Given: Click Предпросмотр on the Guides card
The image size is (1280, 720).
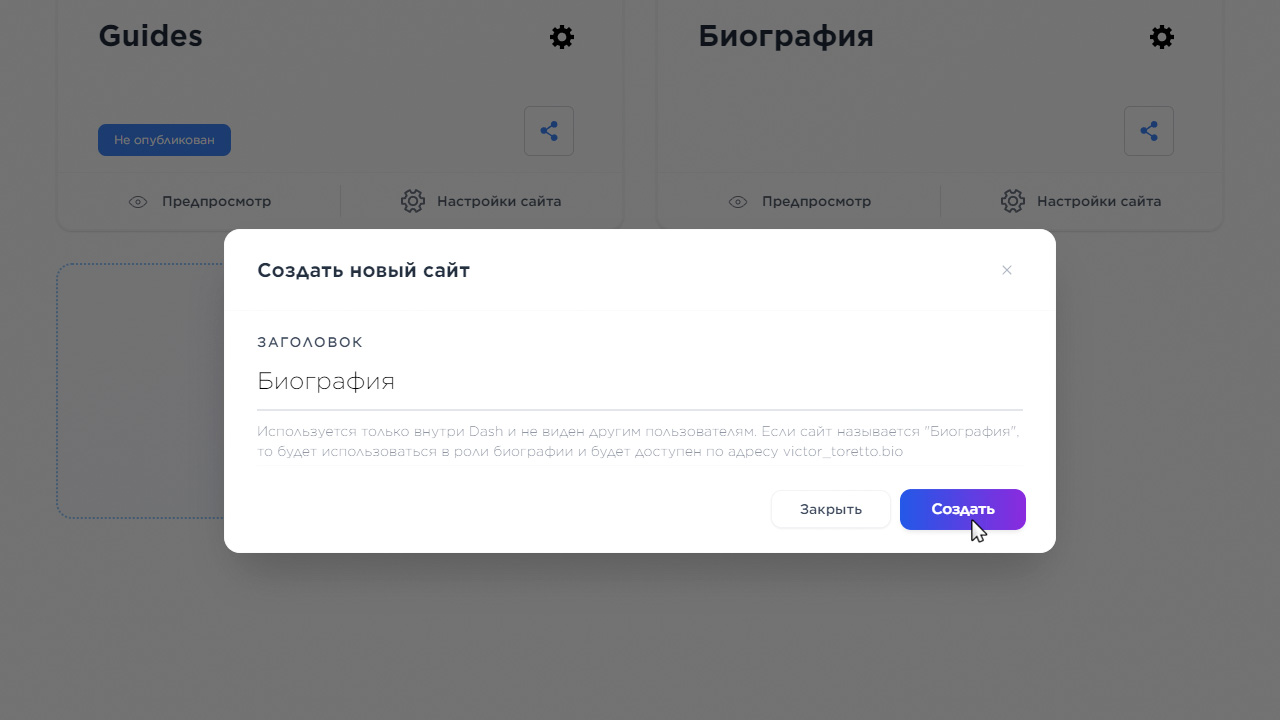Looking at the screenshot, I should coord(216,201).
